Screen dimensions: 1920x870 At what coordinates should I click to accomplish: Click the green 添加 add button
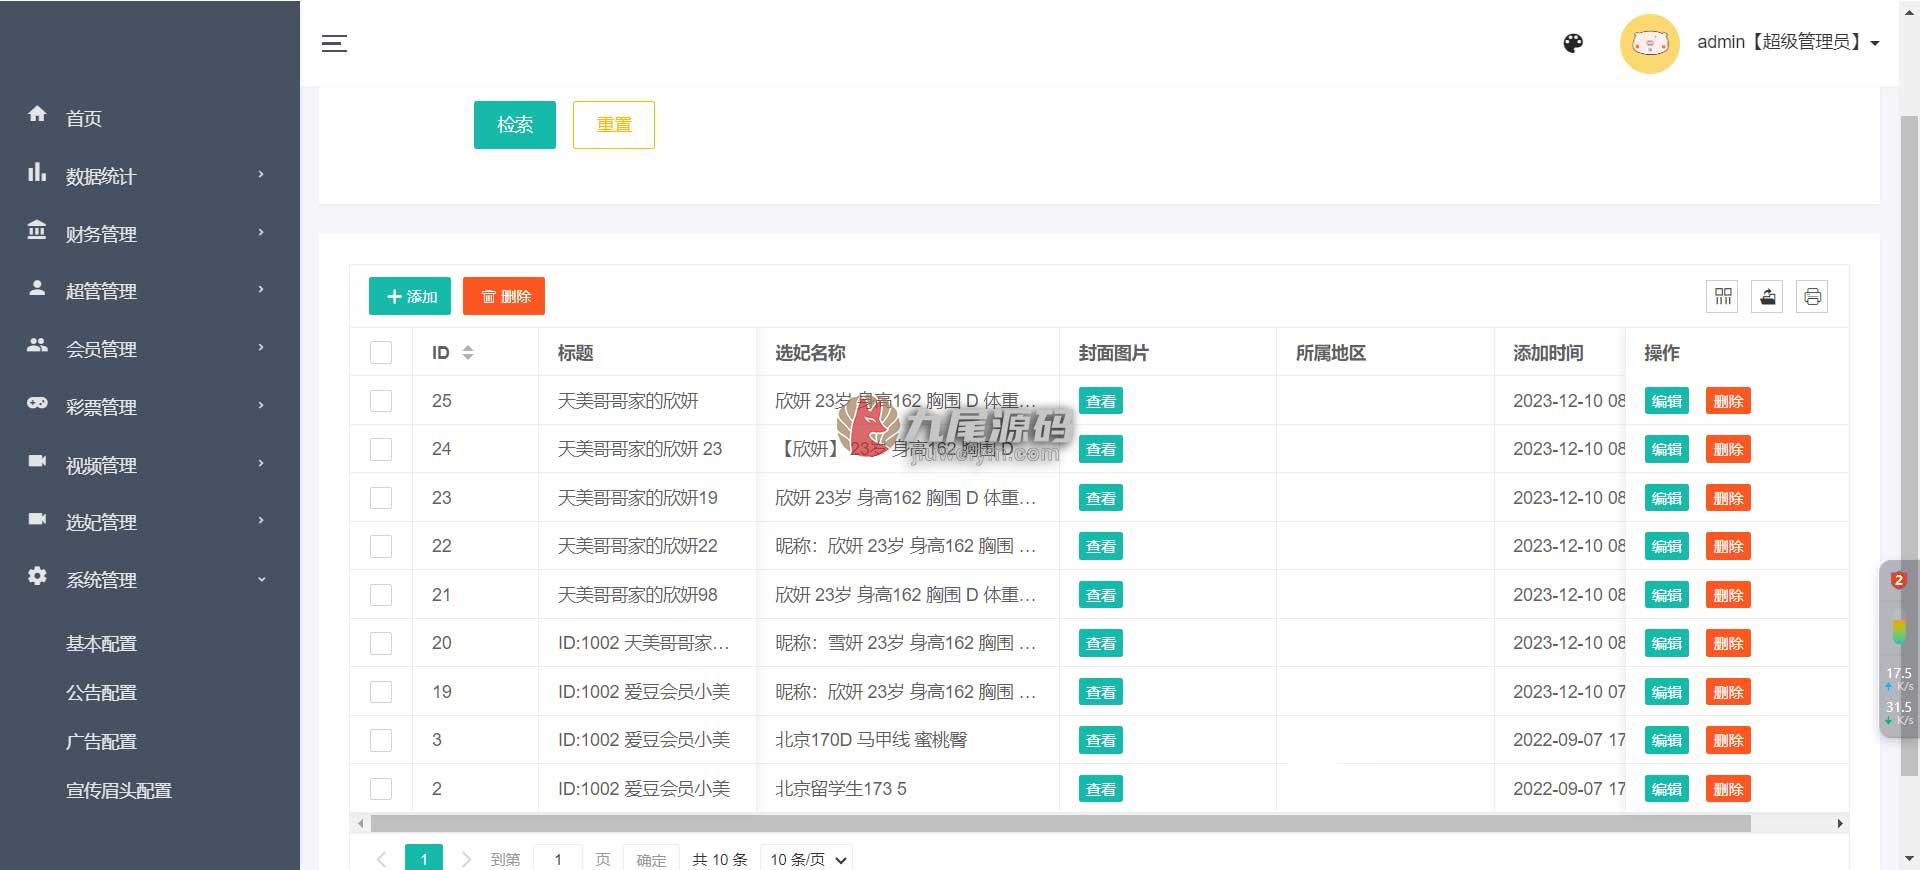pos(410,296)
